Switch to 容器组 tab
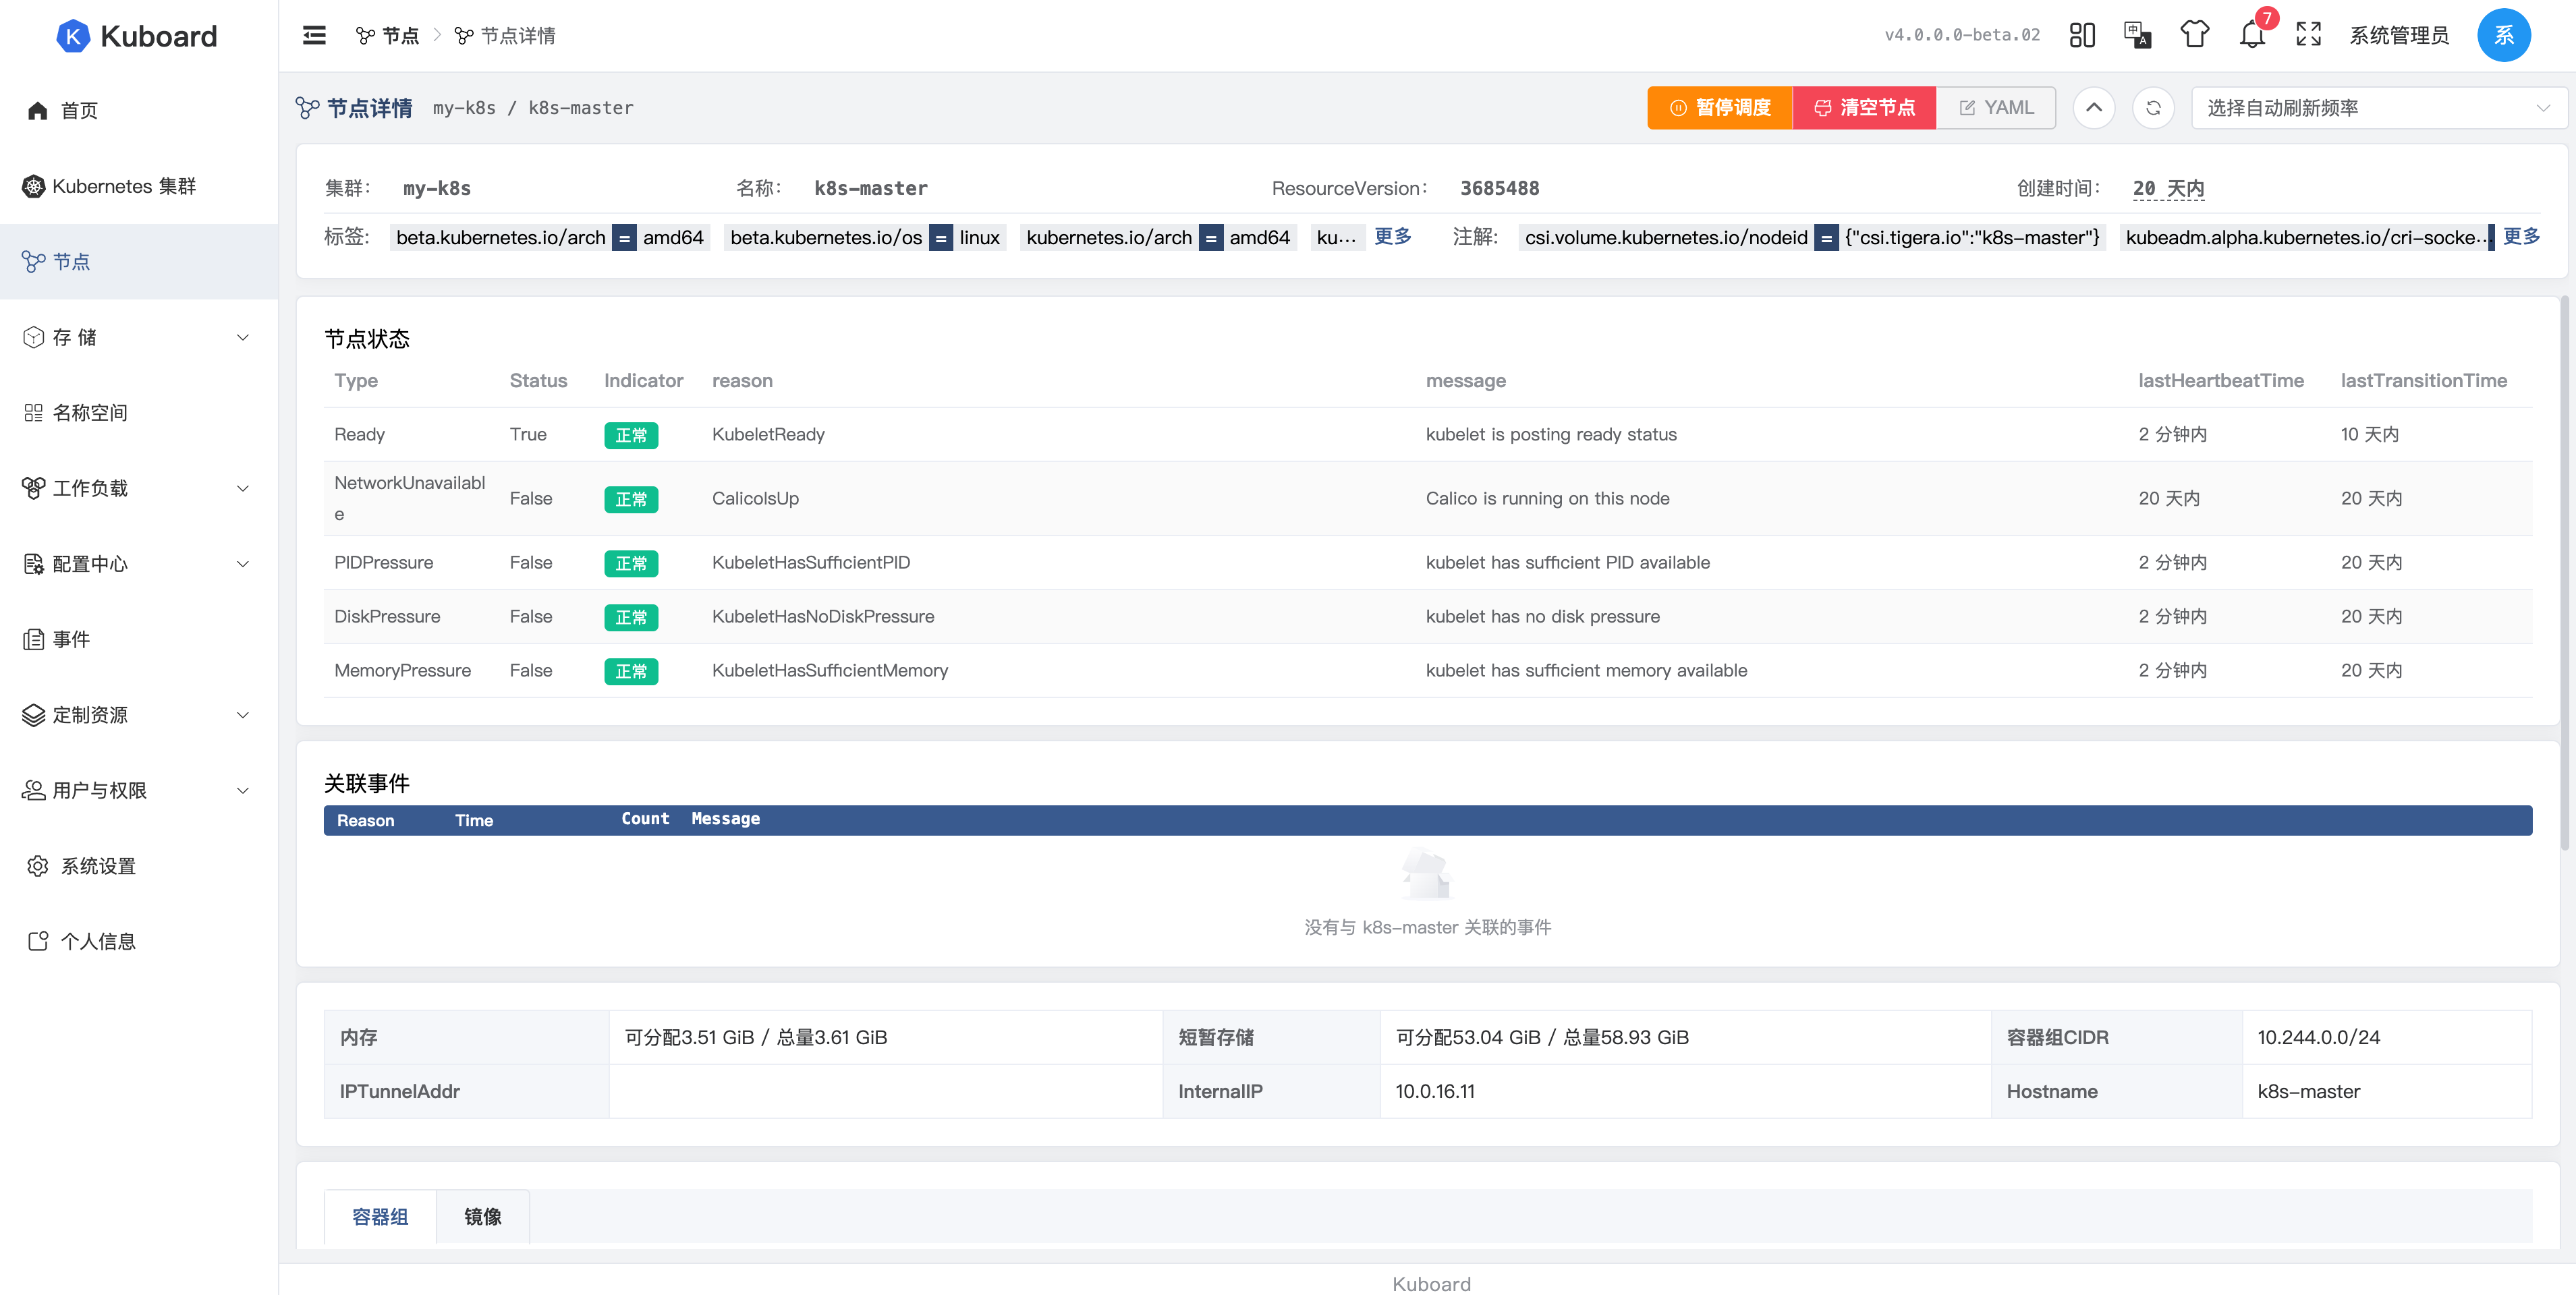Viewport: 2576px width, 1295px height. click(x=380, y=1216)
